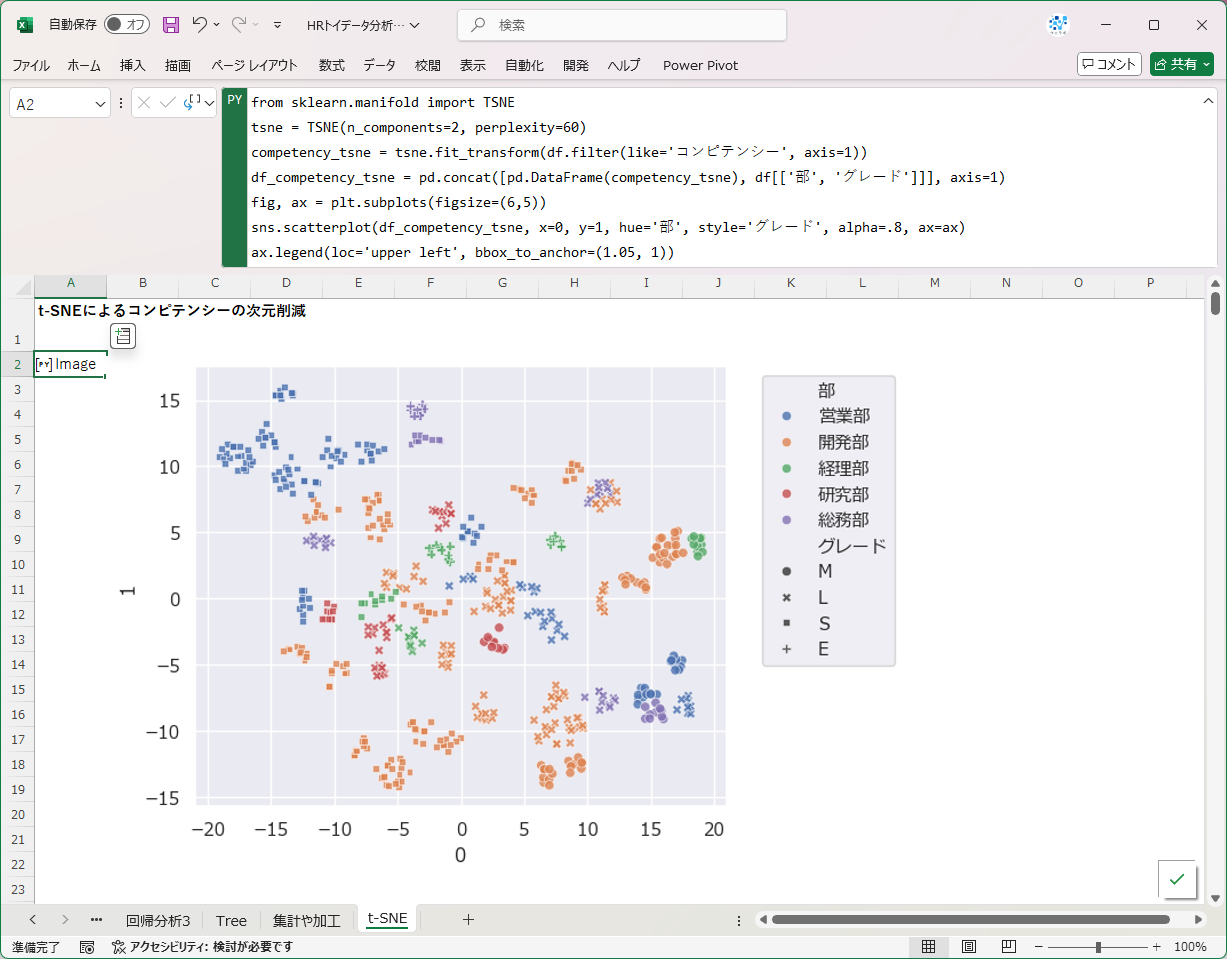The width and height of the screenshot is (1227, 959).
Task: Click the vertical scrollbar thumb
Action: point(1215,303)
